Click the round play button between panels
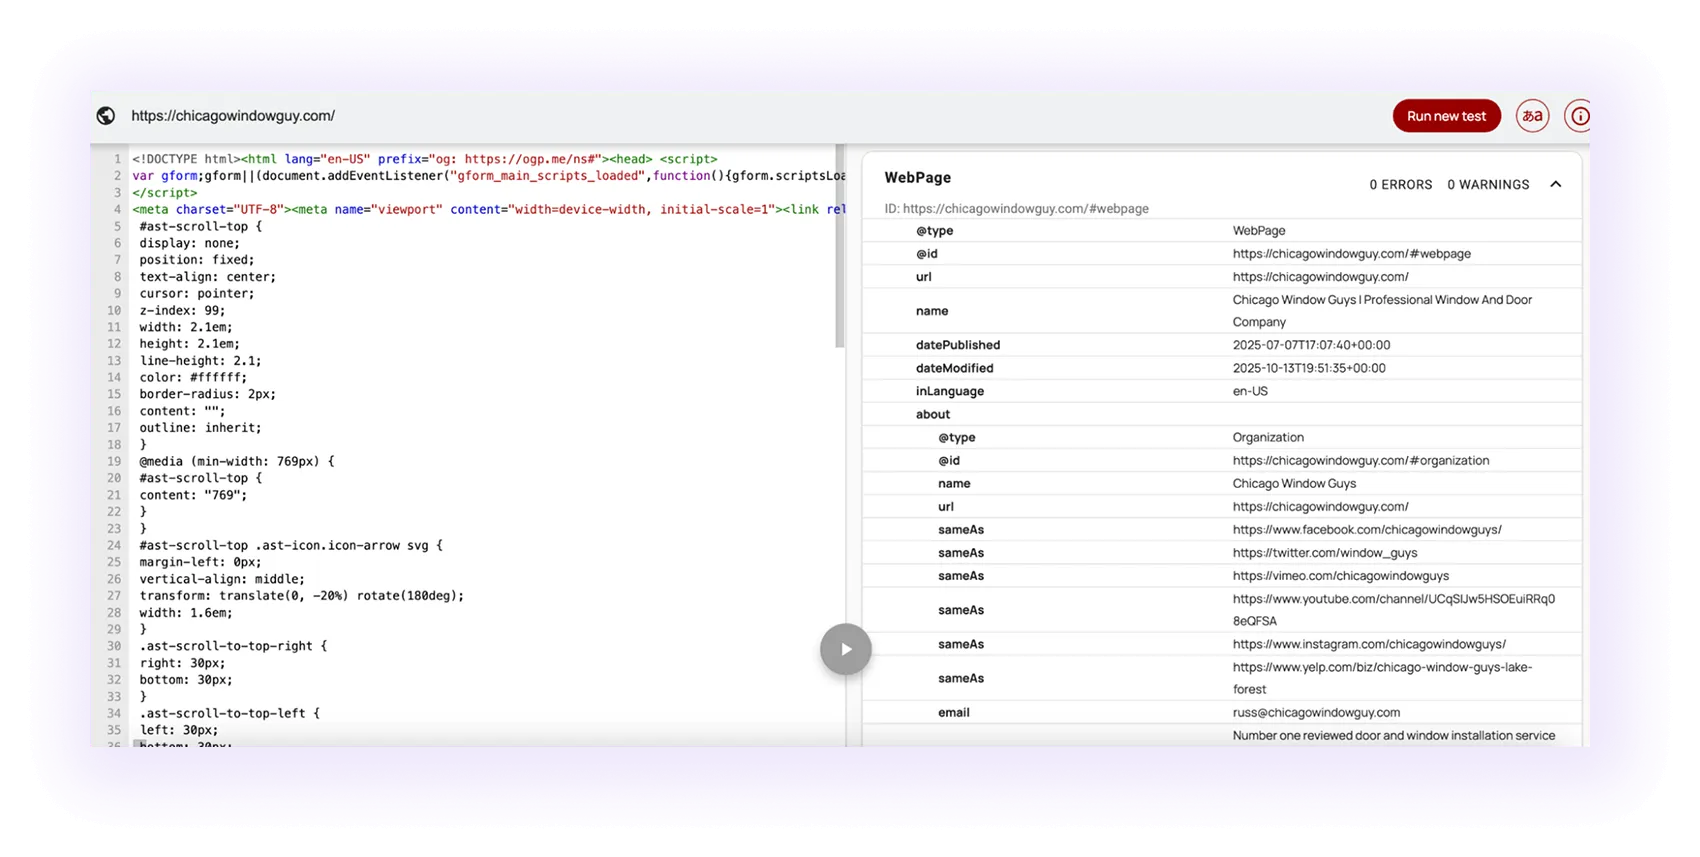This screenshot has height=857, width=1700. [846, 649]
